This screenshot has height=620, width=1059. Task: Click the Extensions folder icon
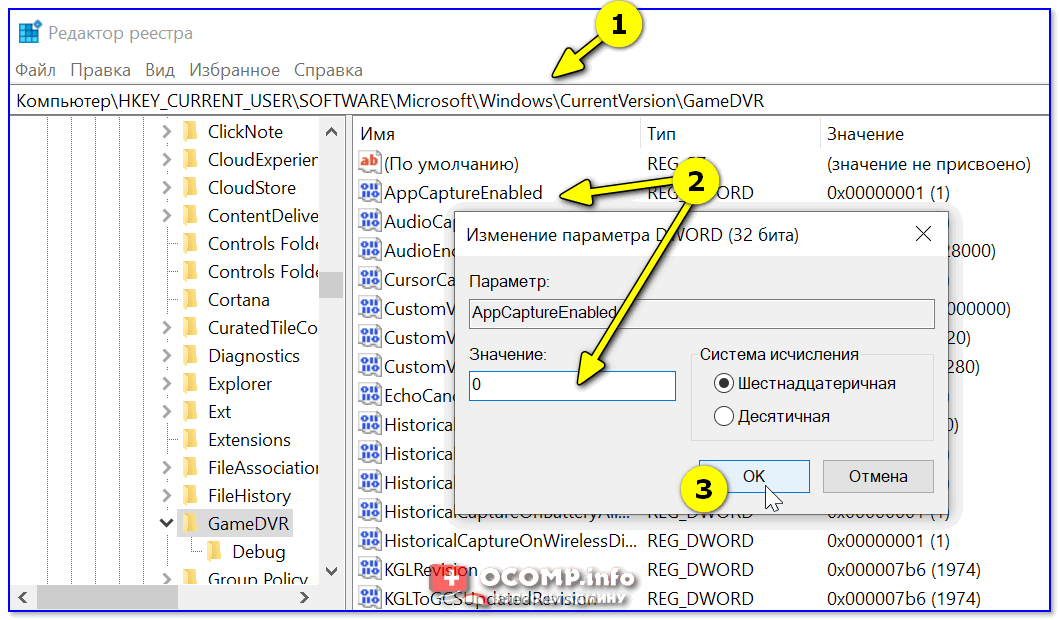pos(190,440)
